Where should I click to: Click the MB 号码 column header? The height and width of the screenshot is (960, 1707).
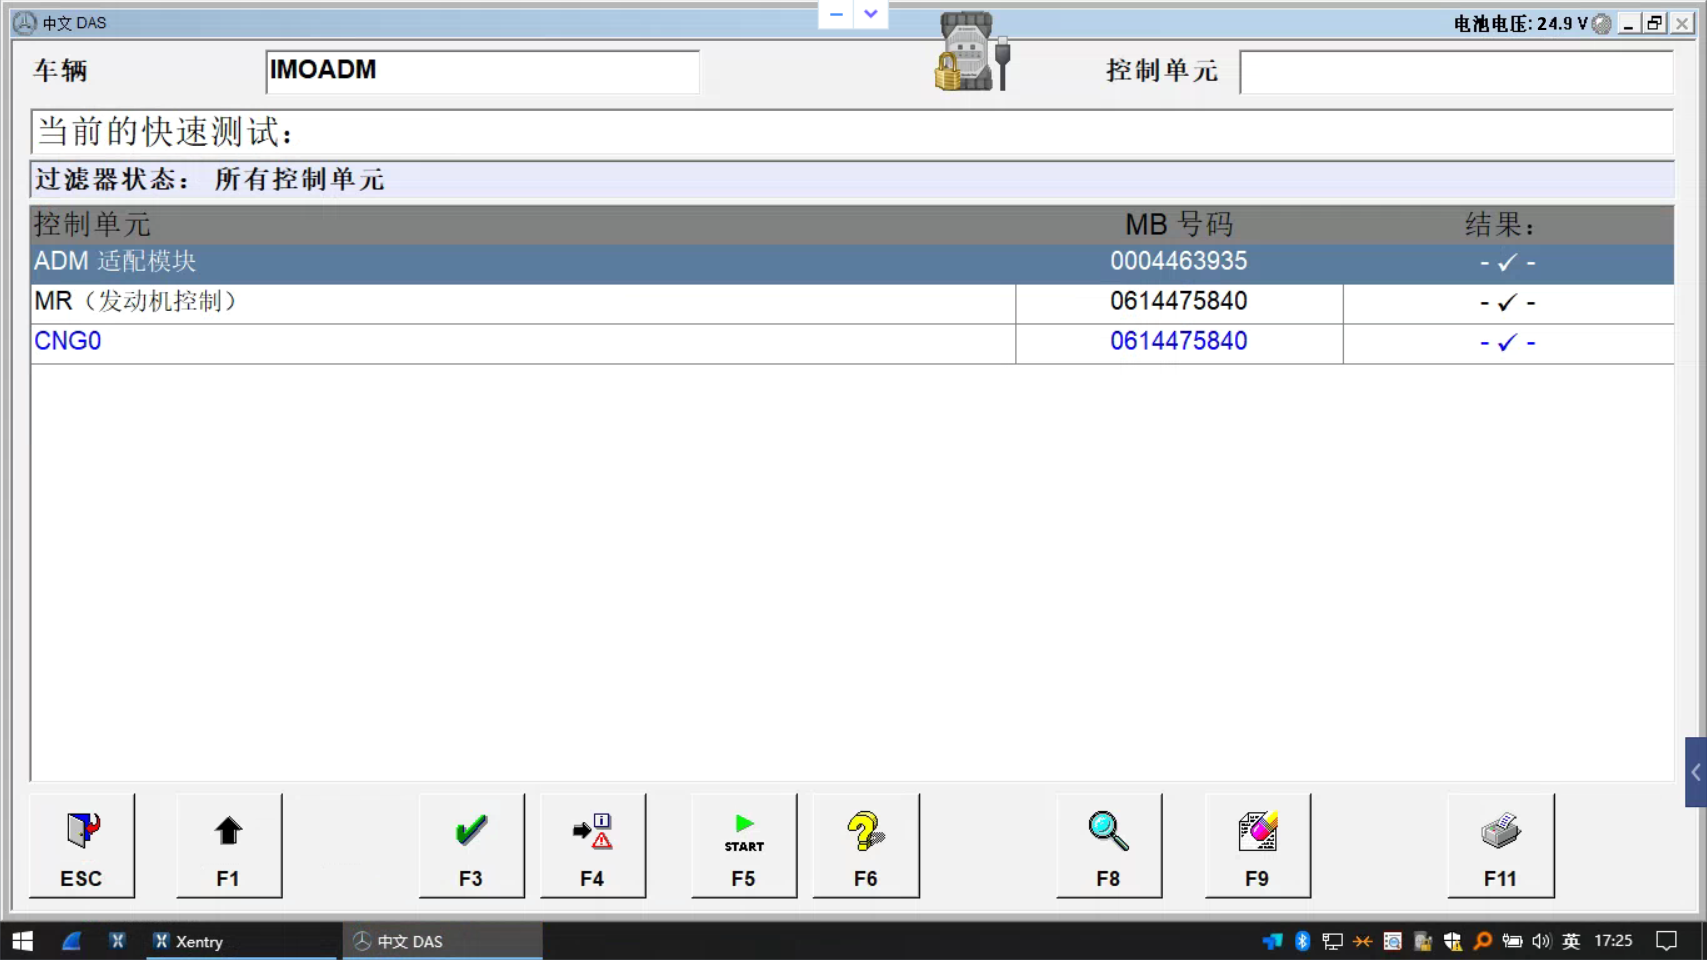[x=1179, y=225]
